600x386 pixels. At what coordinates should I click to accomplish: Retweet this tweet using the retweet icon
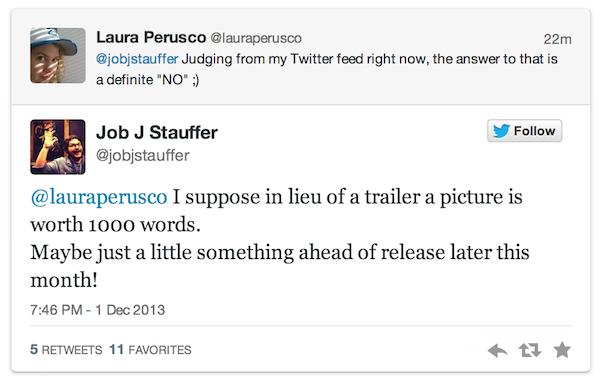click(x=530, y=350)
